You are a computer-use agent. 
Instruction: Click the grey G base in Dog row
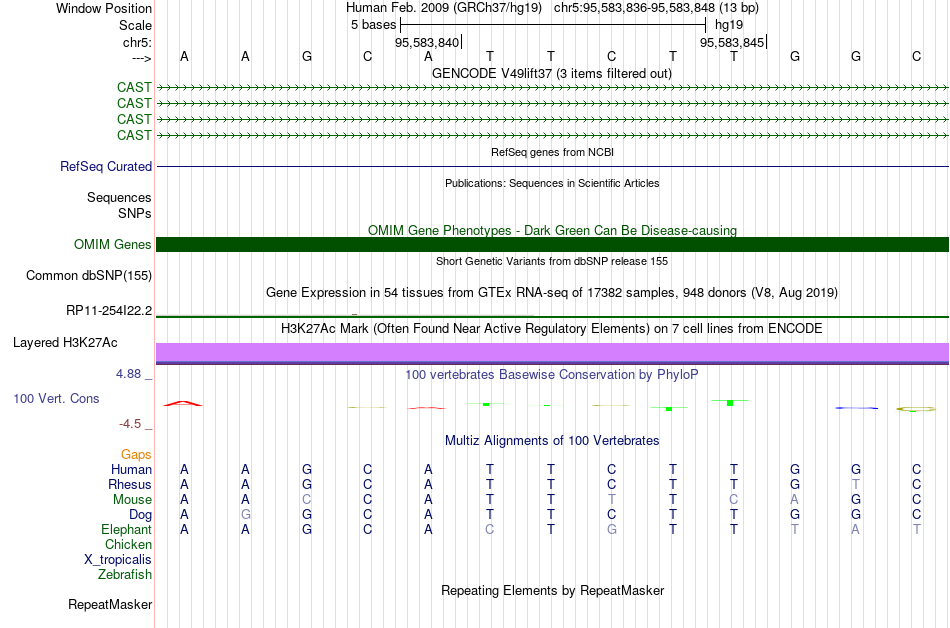[245, 515]
